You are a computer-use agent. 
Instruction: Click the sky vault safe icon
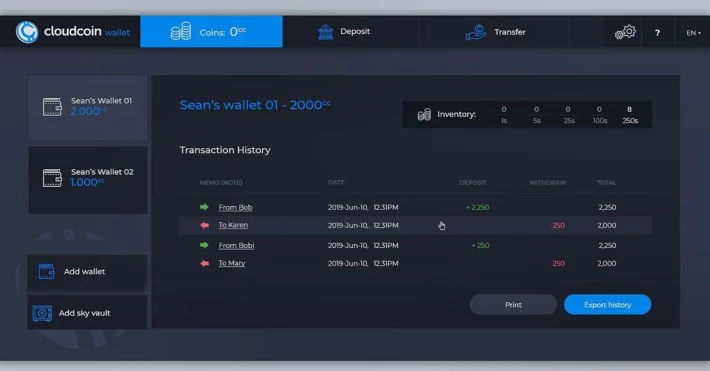(42, 313)
